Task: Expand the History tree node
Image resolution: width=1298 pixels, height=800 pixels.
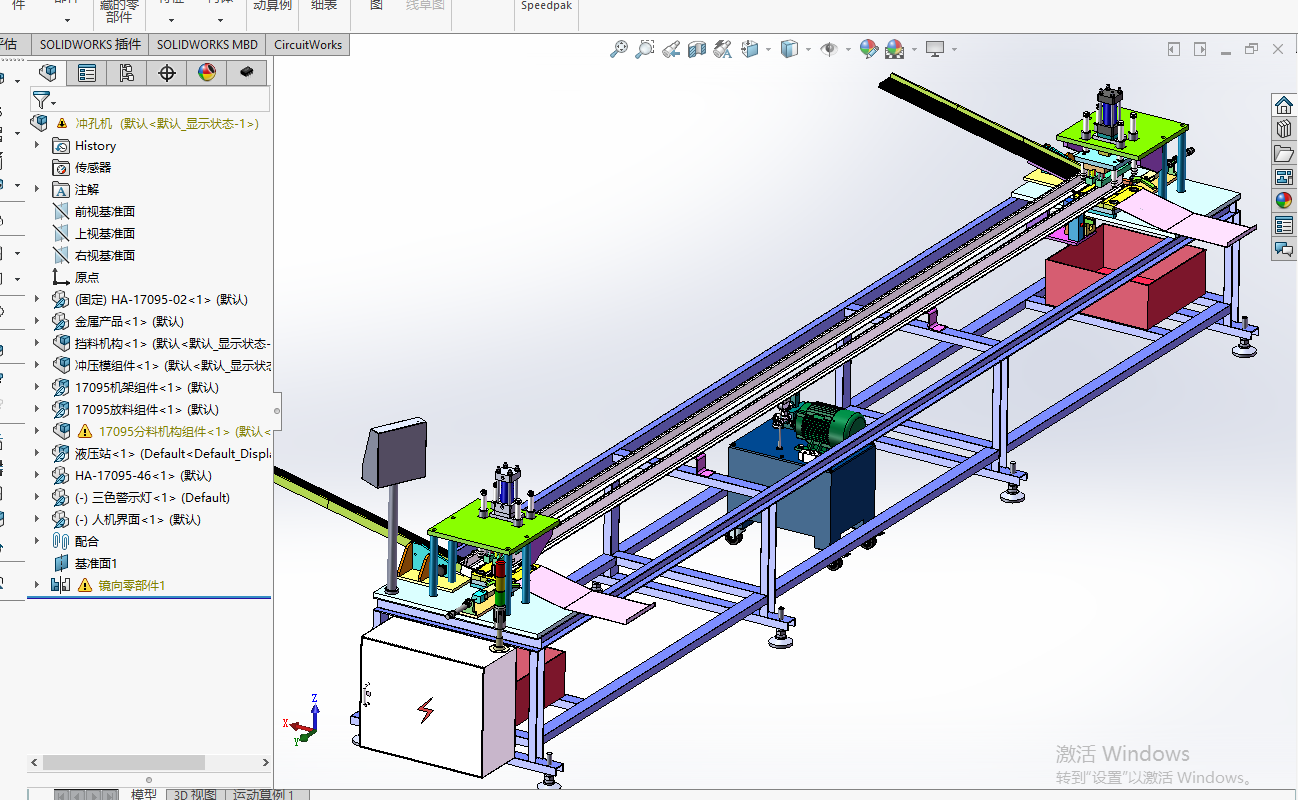Action: click(x=37, y=145)
